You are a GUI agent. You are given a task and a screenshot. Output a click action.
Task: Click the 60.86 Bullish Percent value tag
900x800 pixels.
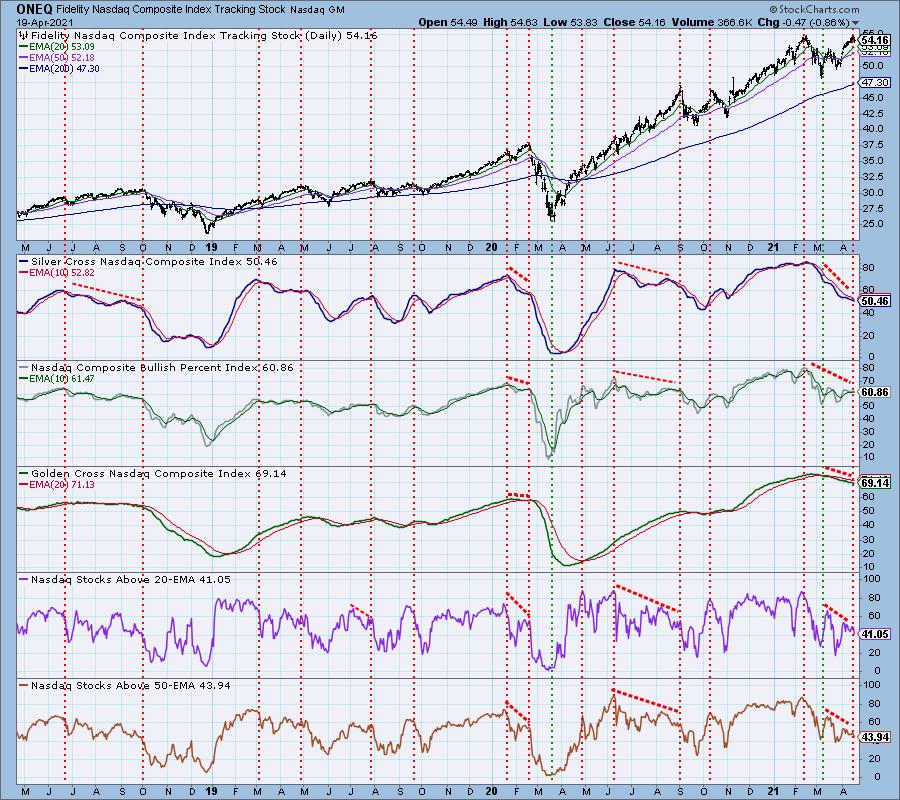[875, 392]
